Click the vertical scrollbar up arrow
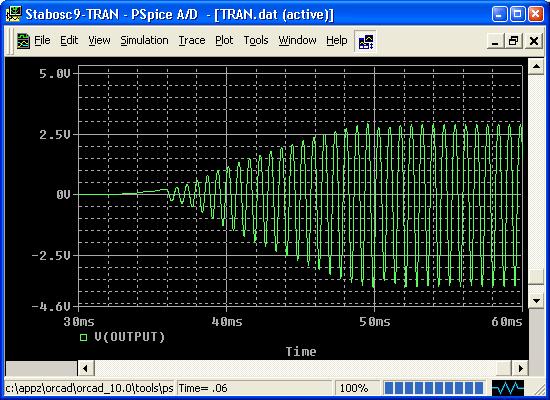Screen dimensions: 550x400 (536, 66)
